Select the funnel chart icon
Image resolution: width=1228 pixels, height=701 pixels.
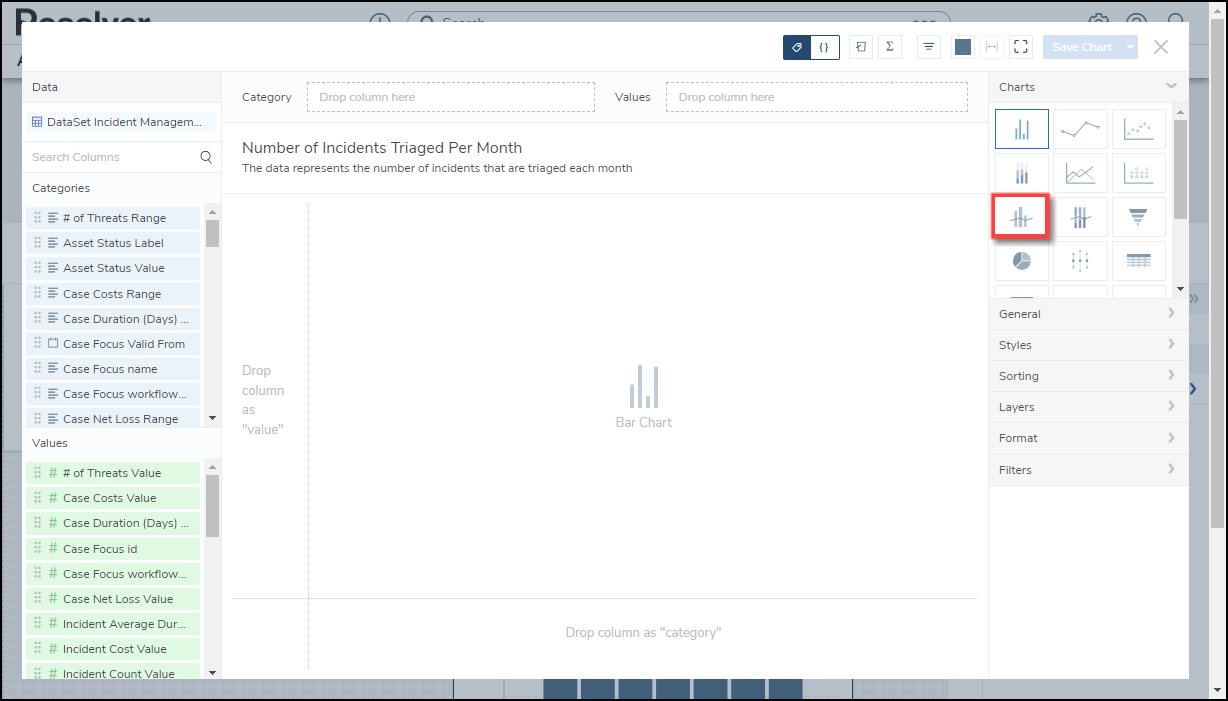pos(1138,217)
